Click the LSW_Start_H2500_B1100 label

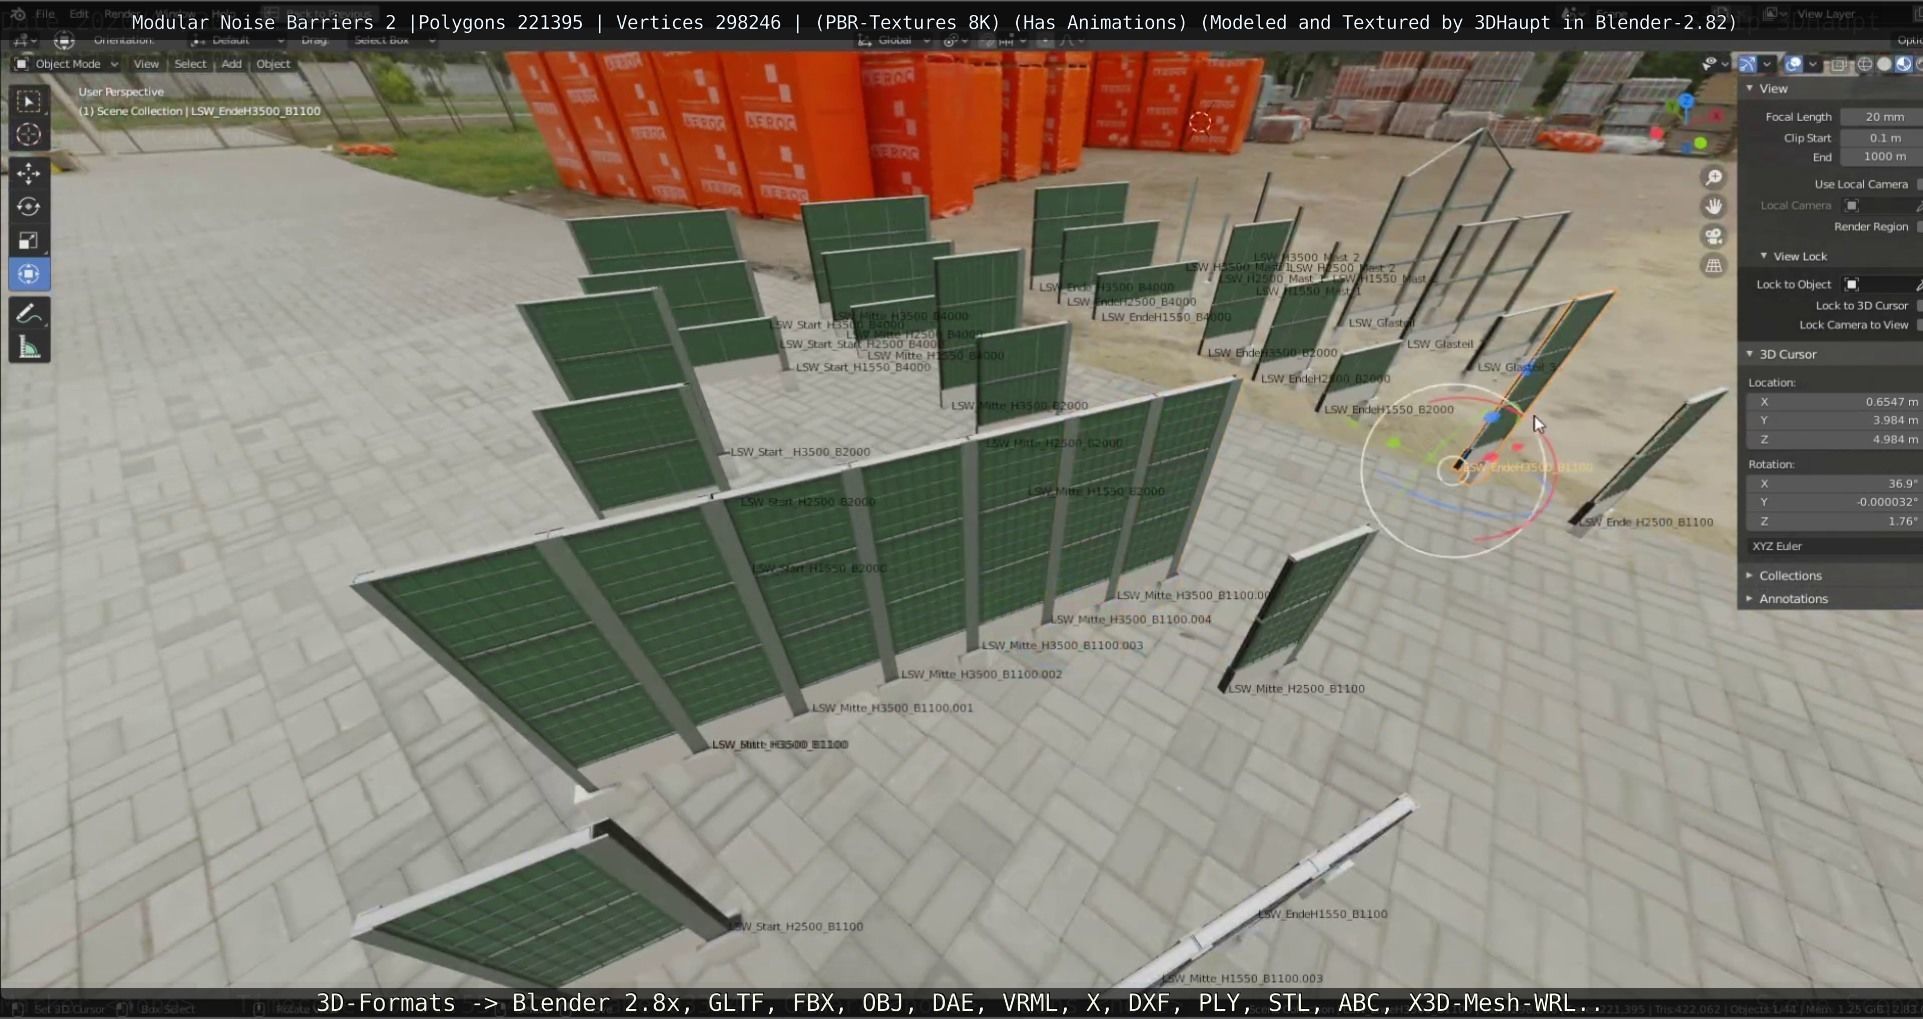pos(796,927)
